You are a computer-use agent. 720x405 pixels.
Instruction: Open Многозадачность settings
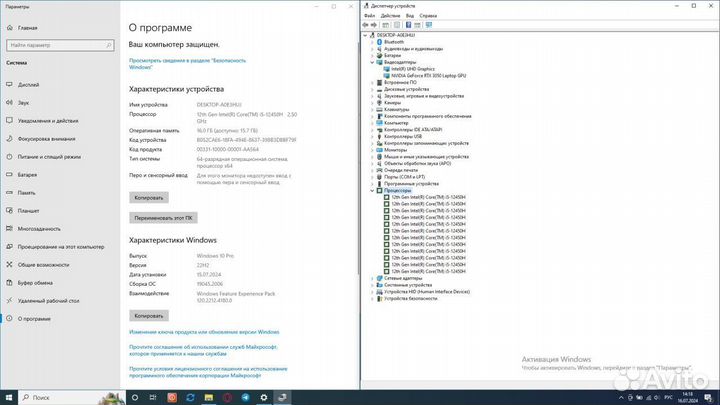point(39,229)
